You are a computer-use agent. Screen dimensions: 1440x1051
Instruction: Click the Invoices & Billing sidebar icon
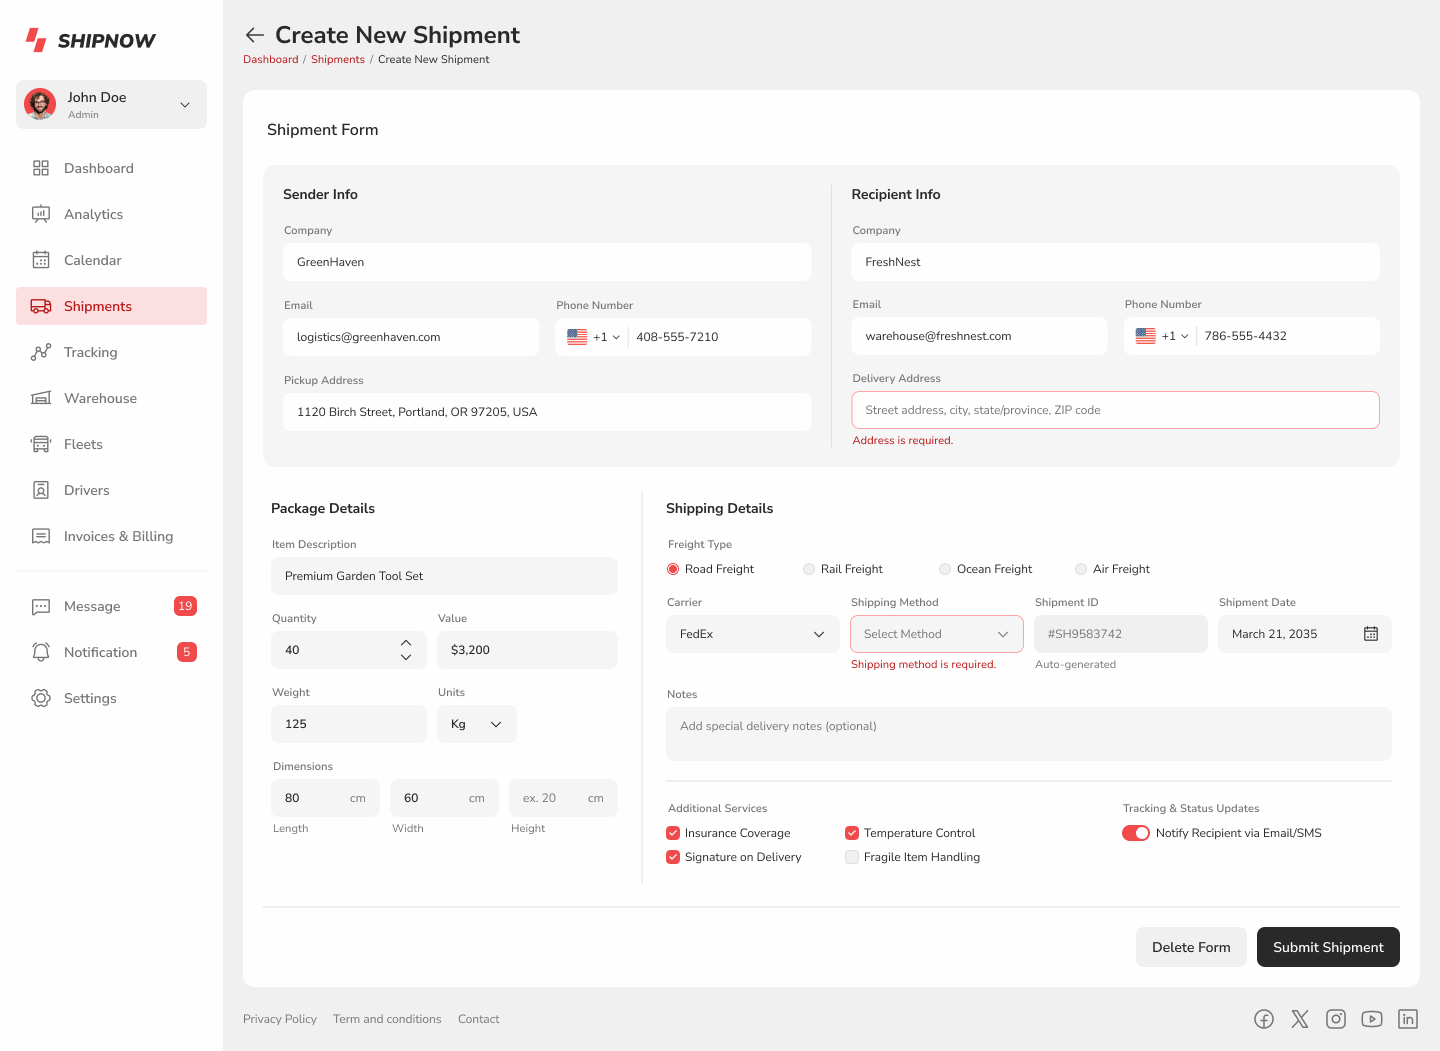[41, 536]
